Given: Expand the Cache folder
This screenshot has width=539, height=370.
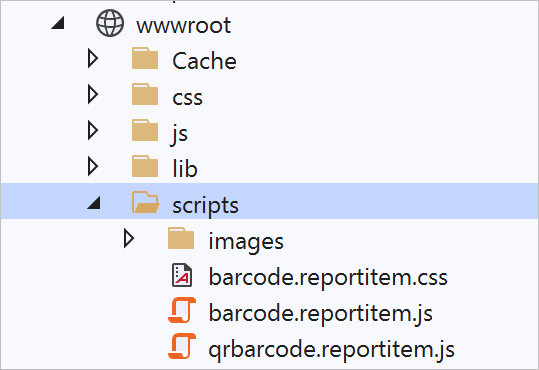Looking at the screenshot, I should [93, 58].
